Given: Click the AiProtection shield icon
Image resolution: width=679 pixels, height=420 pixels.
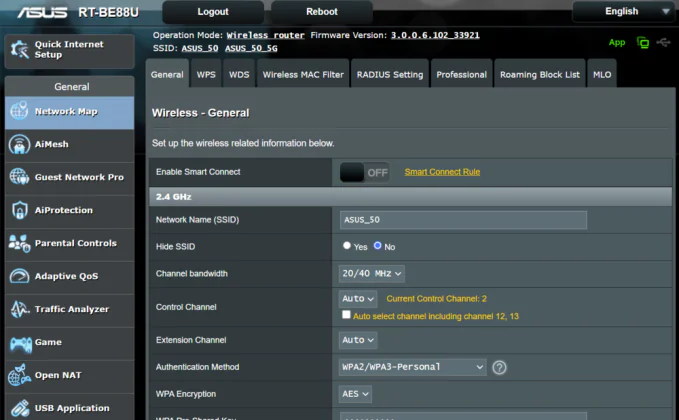Looking at the screenshot, I should pos(20,210).
